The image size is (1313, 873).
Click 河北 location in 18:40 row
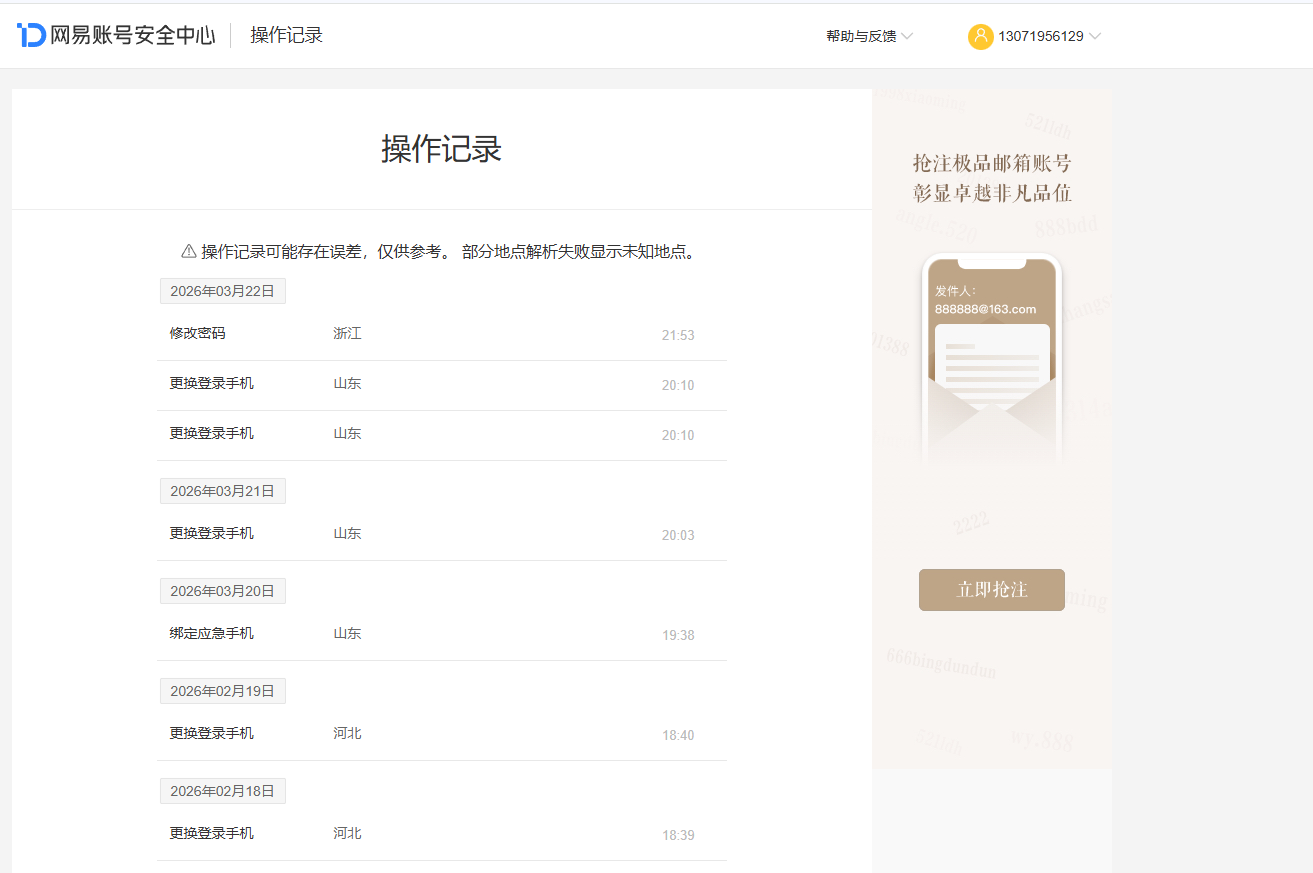click(x=347, y=733)
